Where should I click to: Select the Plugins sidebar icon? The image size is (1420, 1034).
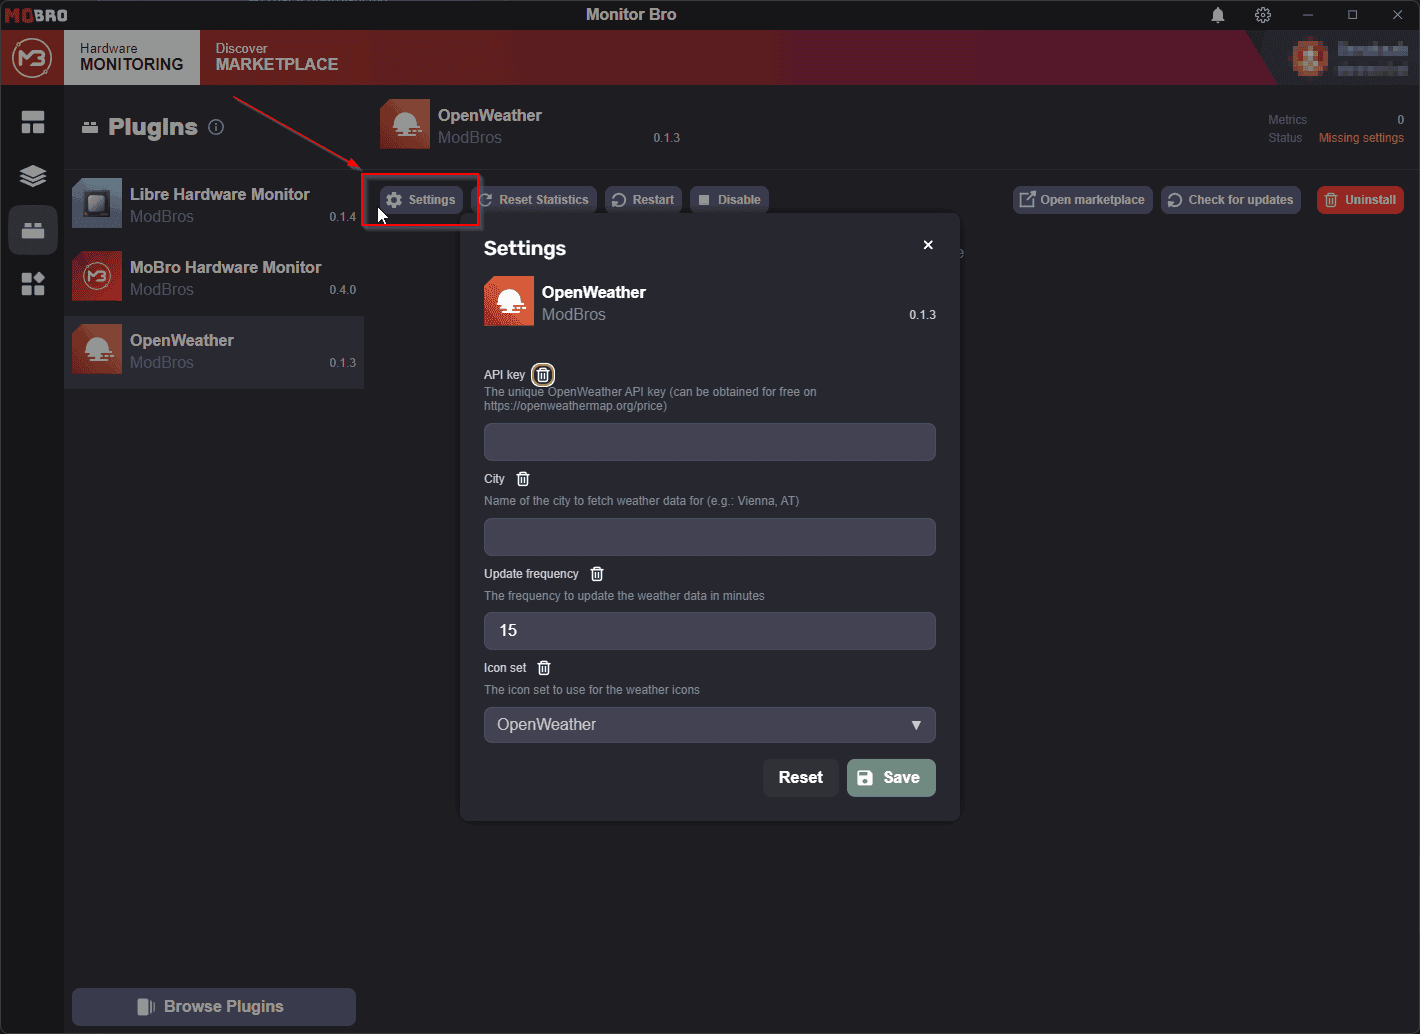click(33, 230)
